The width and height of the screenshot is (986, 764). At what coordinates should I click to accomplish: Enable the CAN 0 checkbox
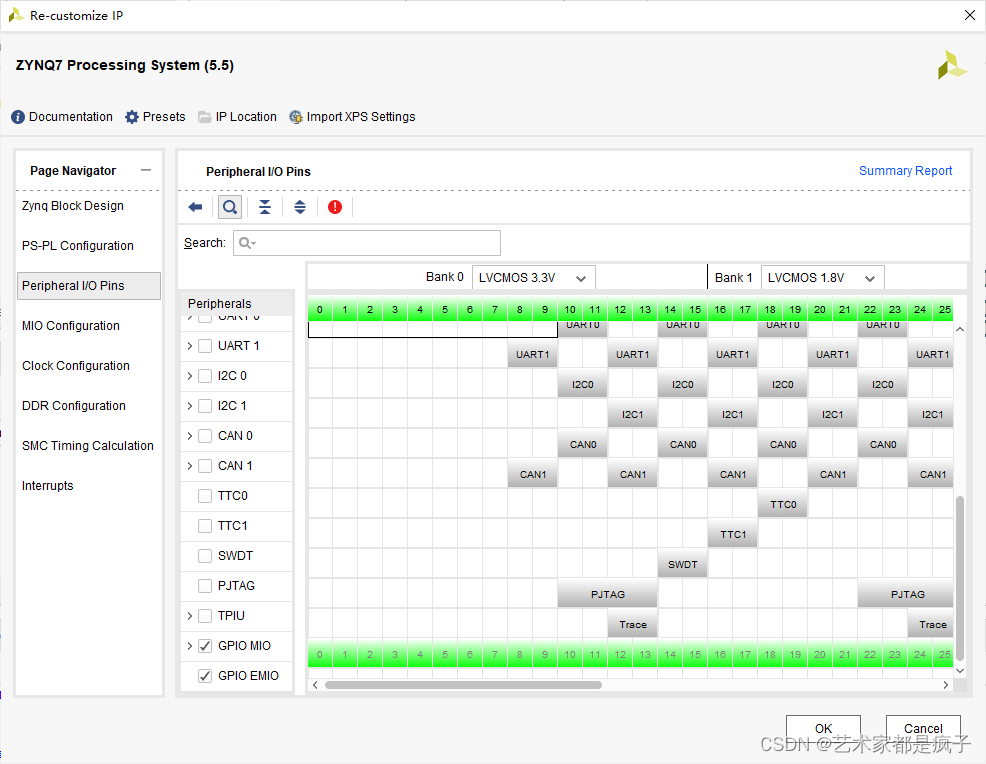205,436
